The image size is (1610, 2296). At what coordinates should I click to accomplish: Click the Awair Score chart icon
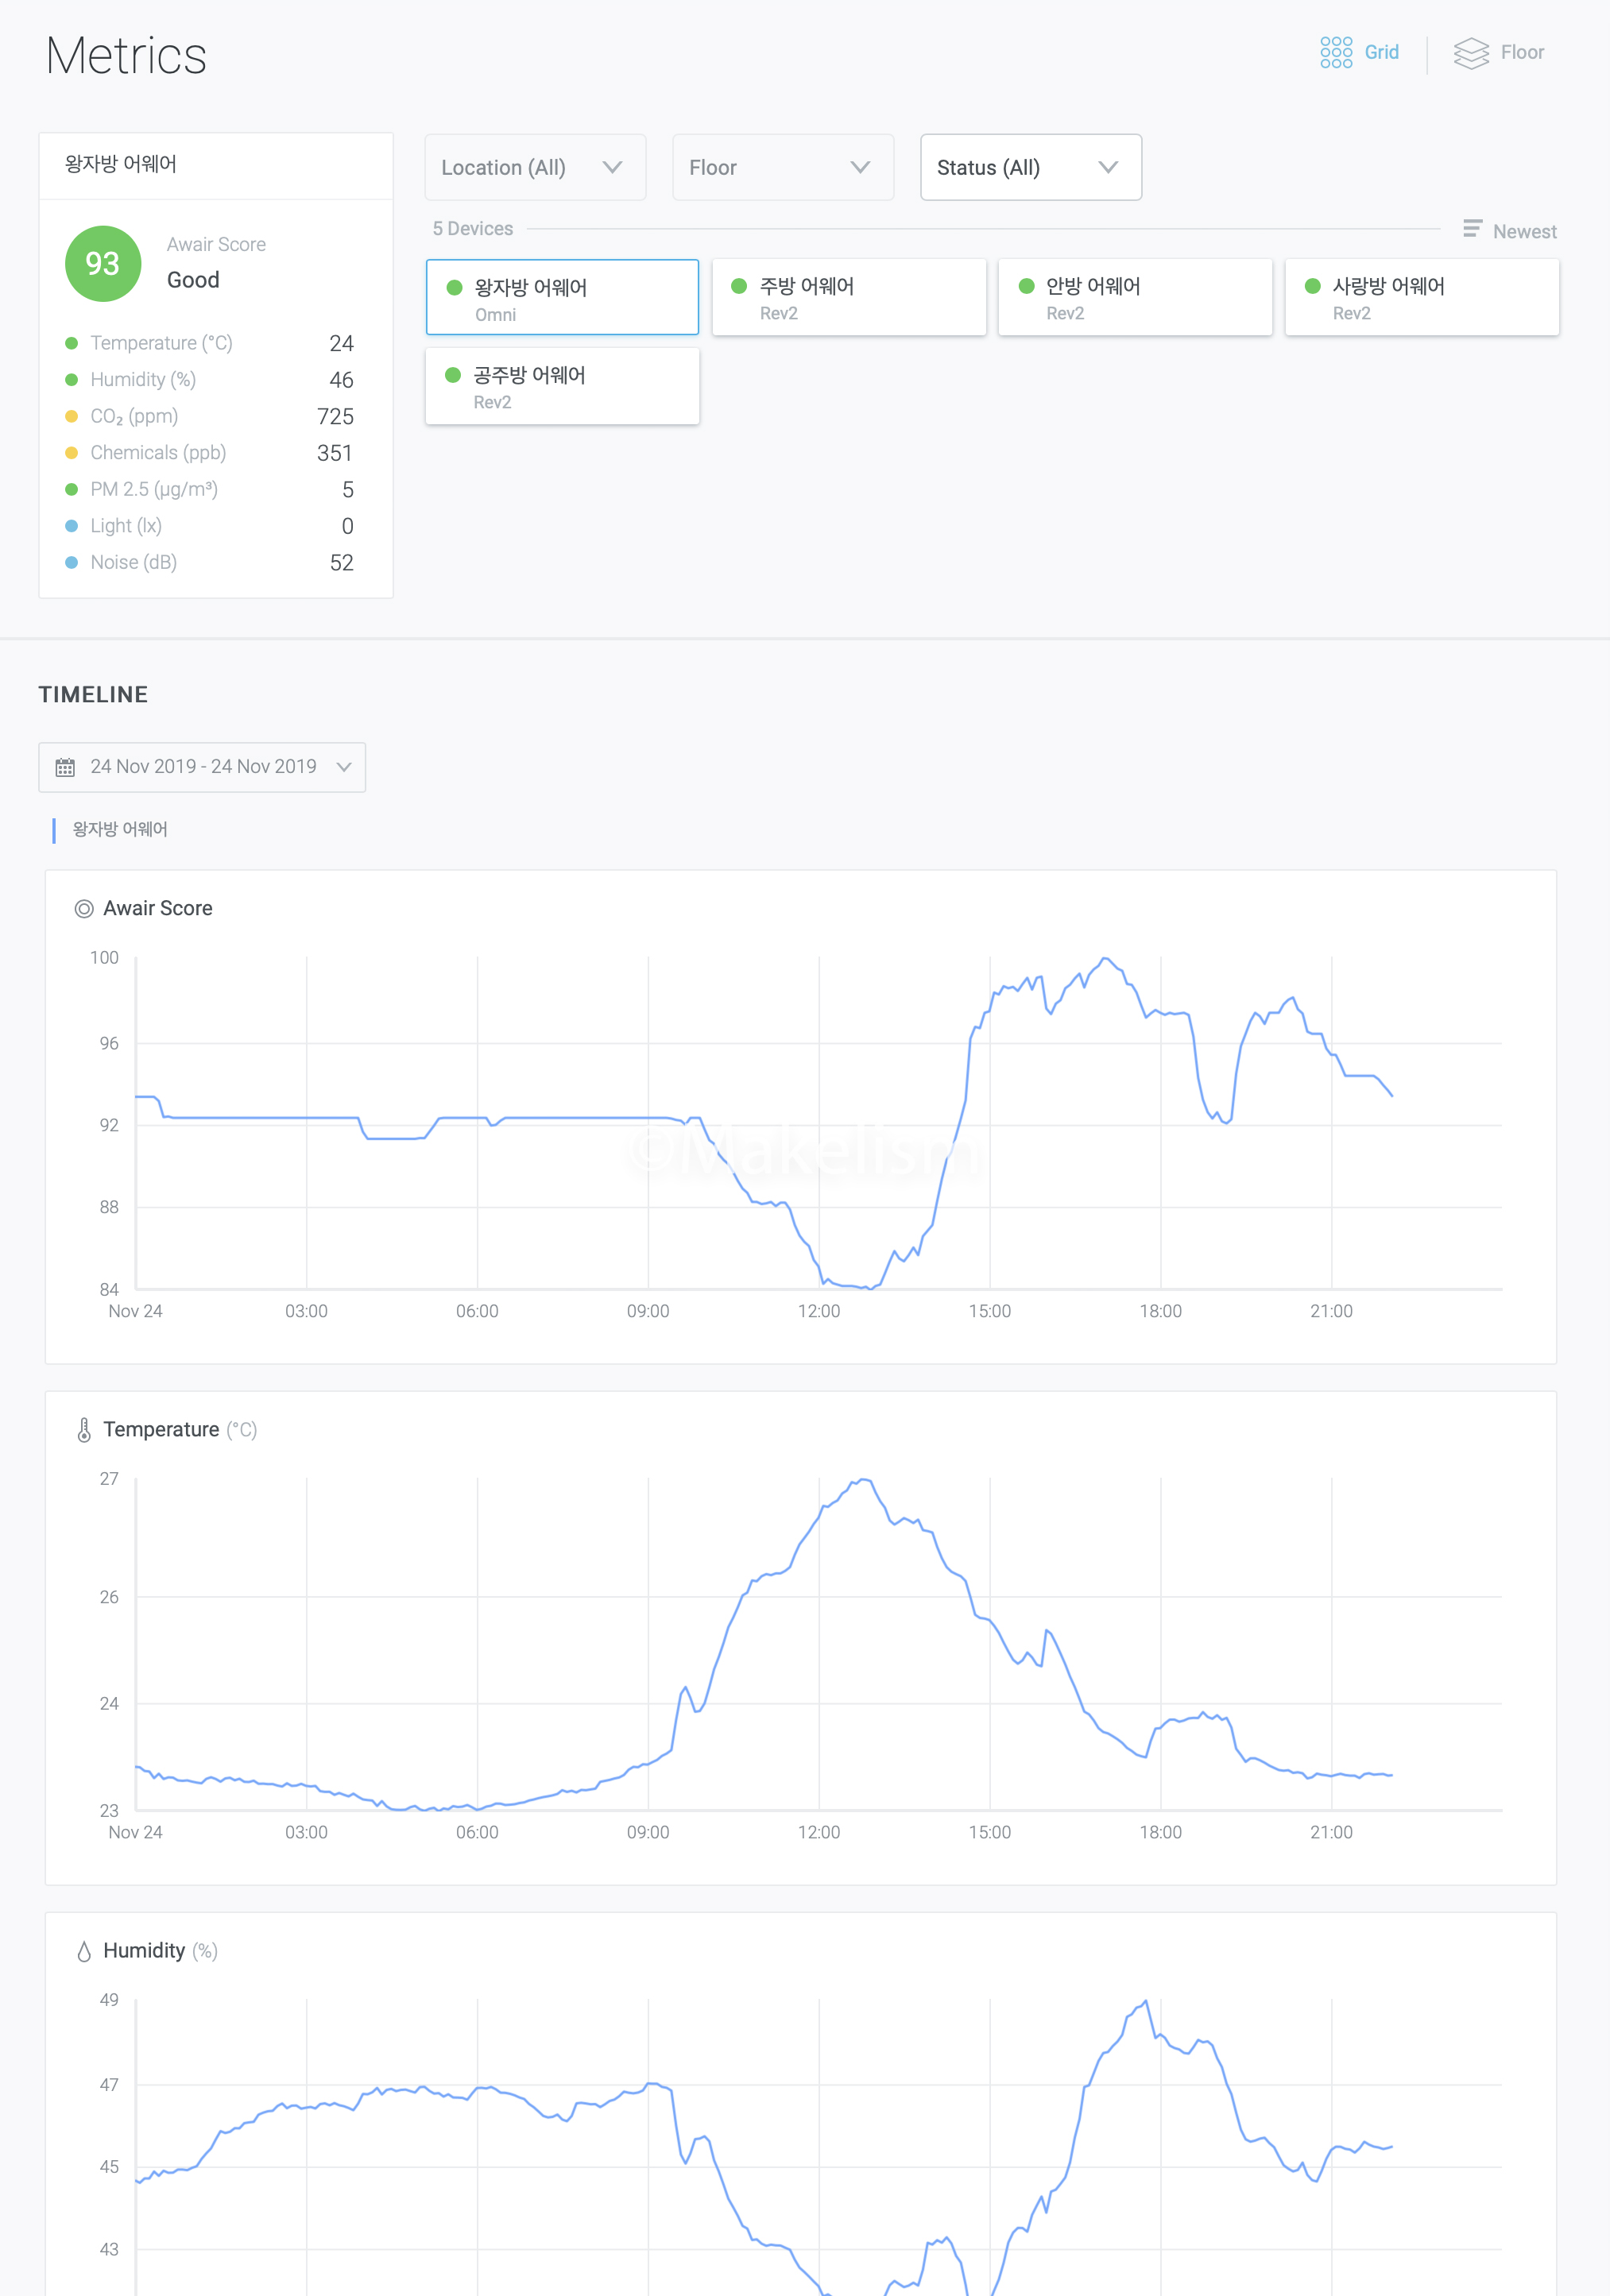coord(84,908)
